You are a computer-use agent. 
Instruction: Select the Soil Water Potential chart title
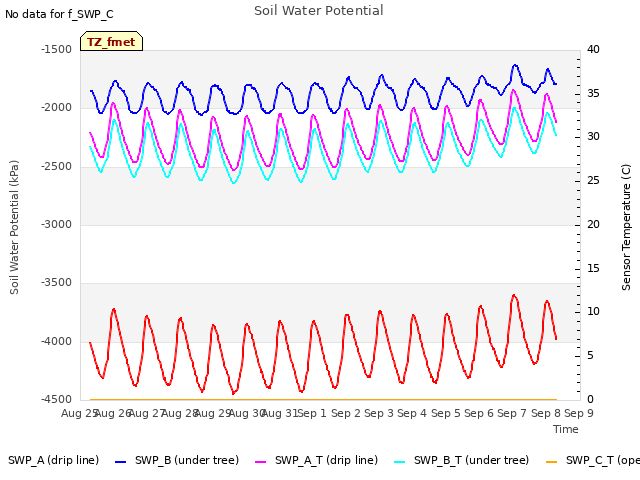click(319, 11)
